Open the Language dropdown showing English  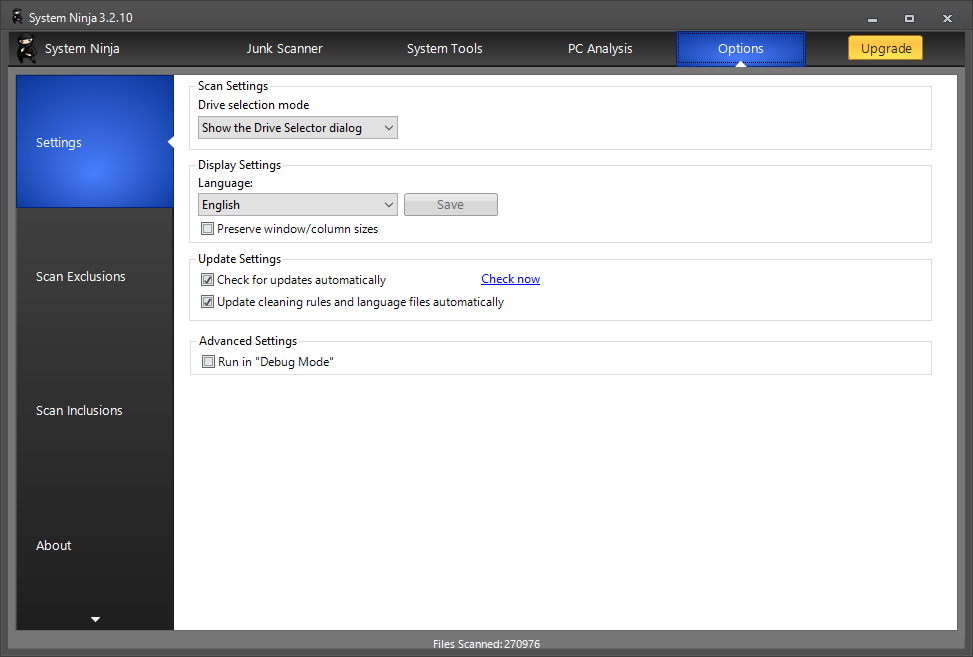coord(298,205)
